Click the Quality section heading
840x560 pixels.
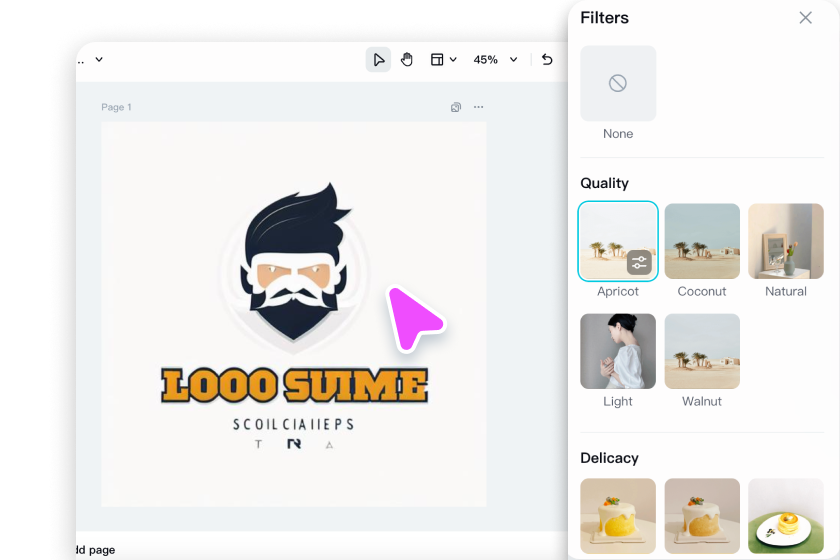[604, 183]
